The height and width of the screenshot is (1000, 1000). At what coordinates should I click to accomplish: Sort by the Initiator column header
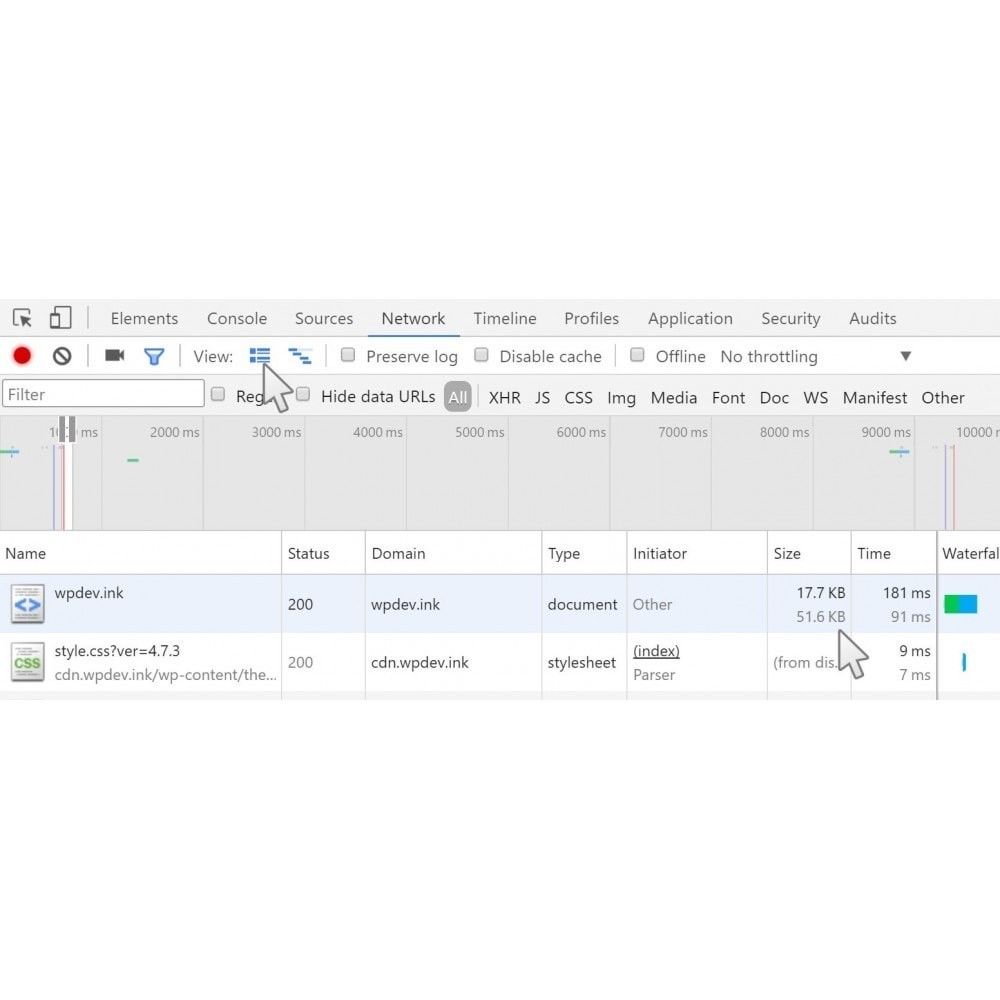(697, 553)
